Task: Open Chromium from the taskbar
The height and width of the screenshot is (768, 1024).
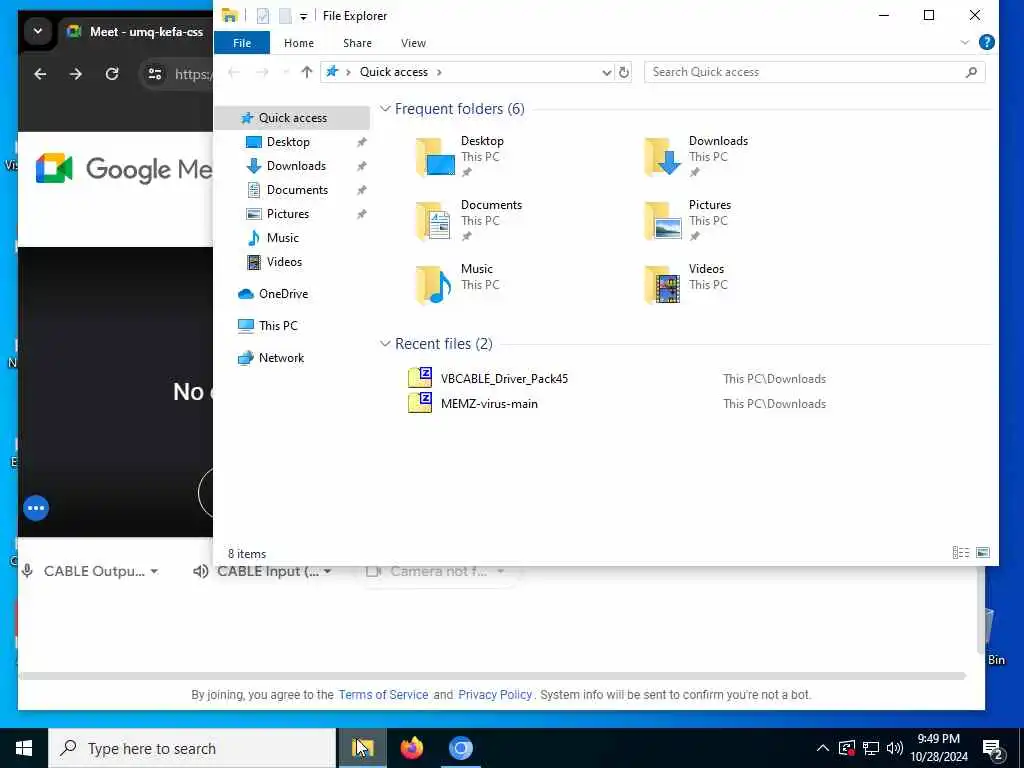Action: tap(460, 748)
